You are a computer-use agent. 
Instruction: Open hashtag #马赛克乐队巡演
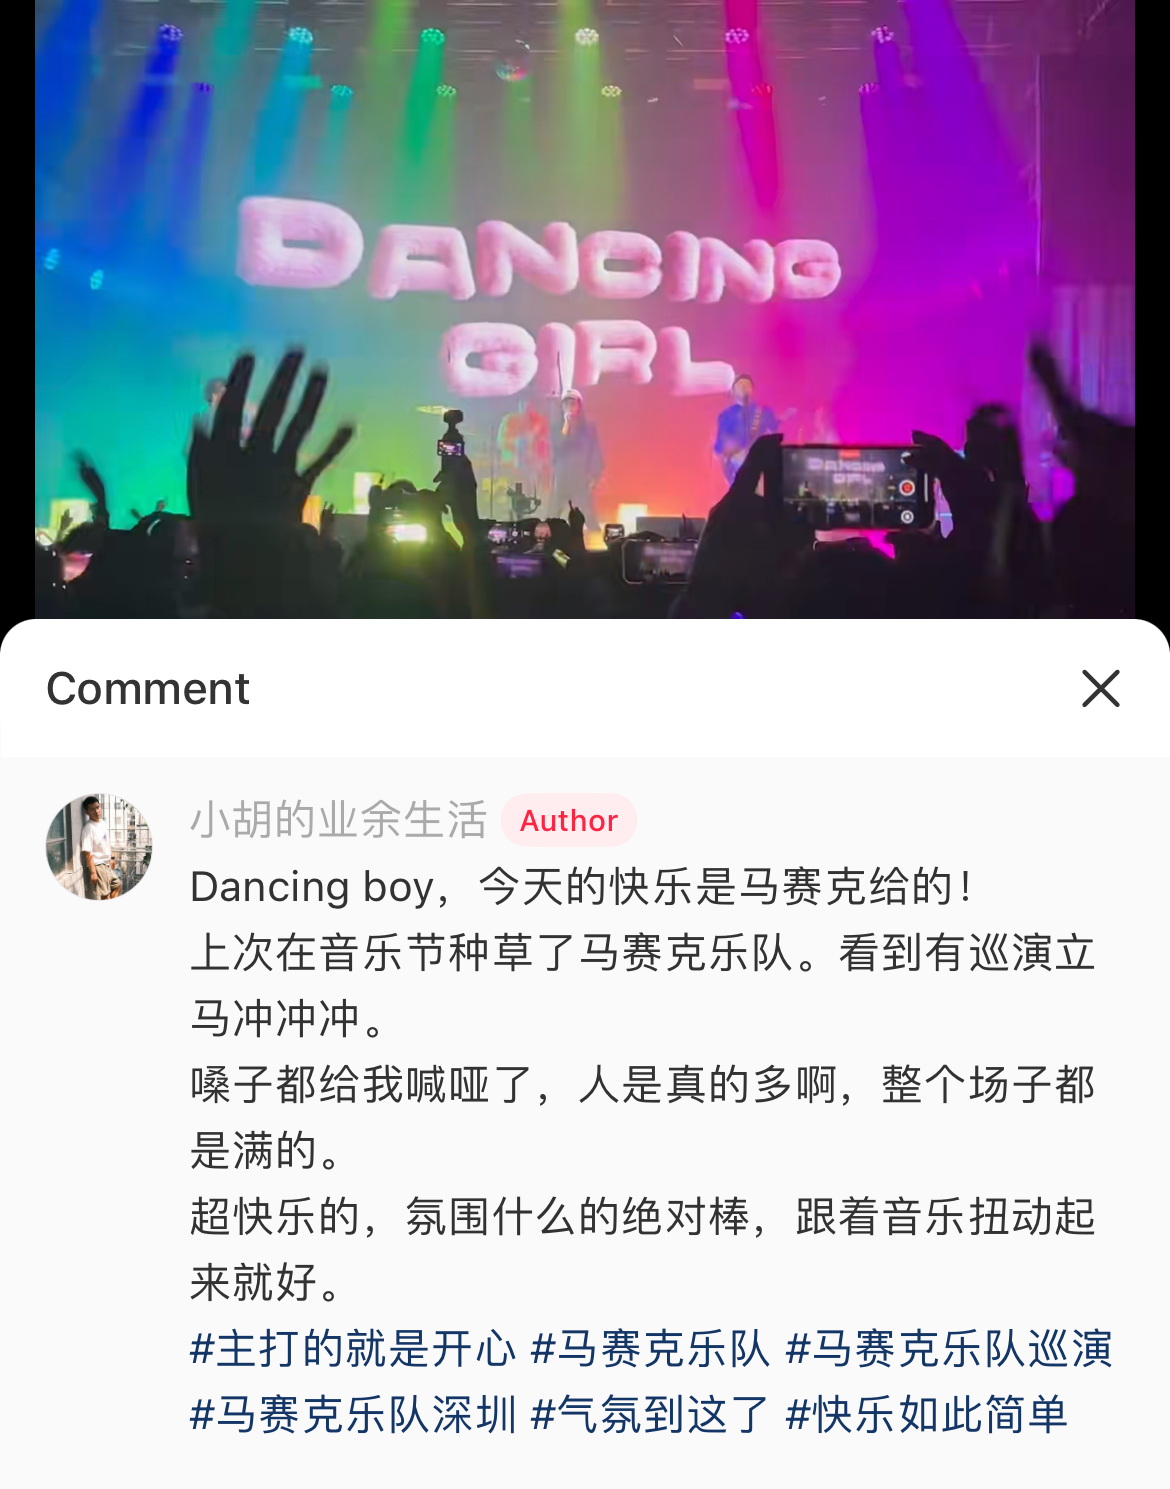pyautogui.click(x=949, y=1348)
